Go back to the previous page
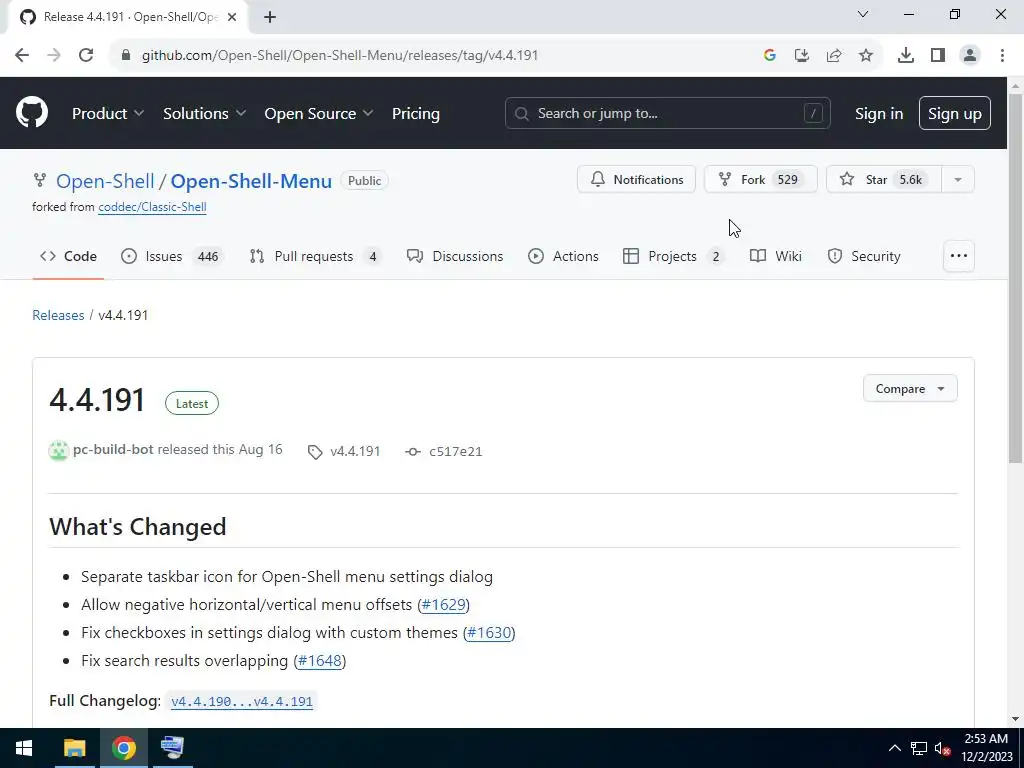Screen dimensions: 1024x768 22,55
